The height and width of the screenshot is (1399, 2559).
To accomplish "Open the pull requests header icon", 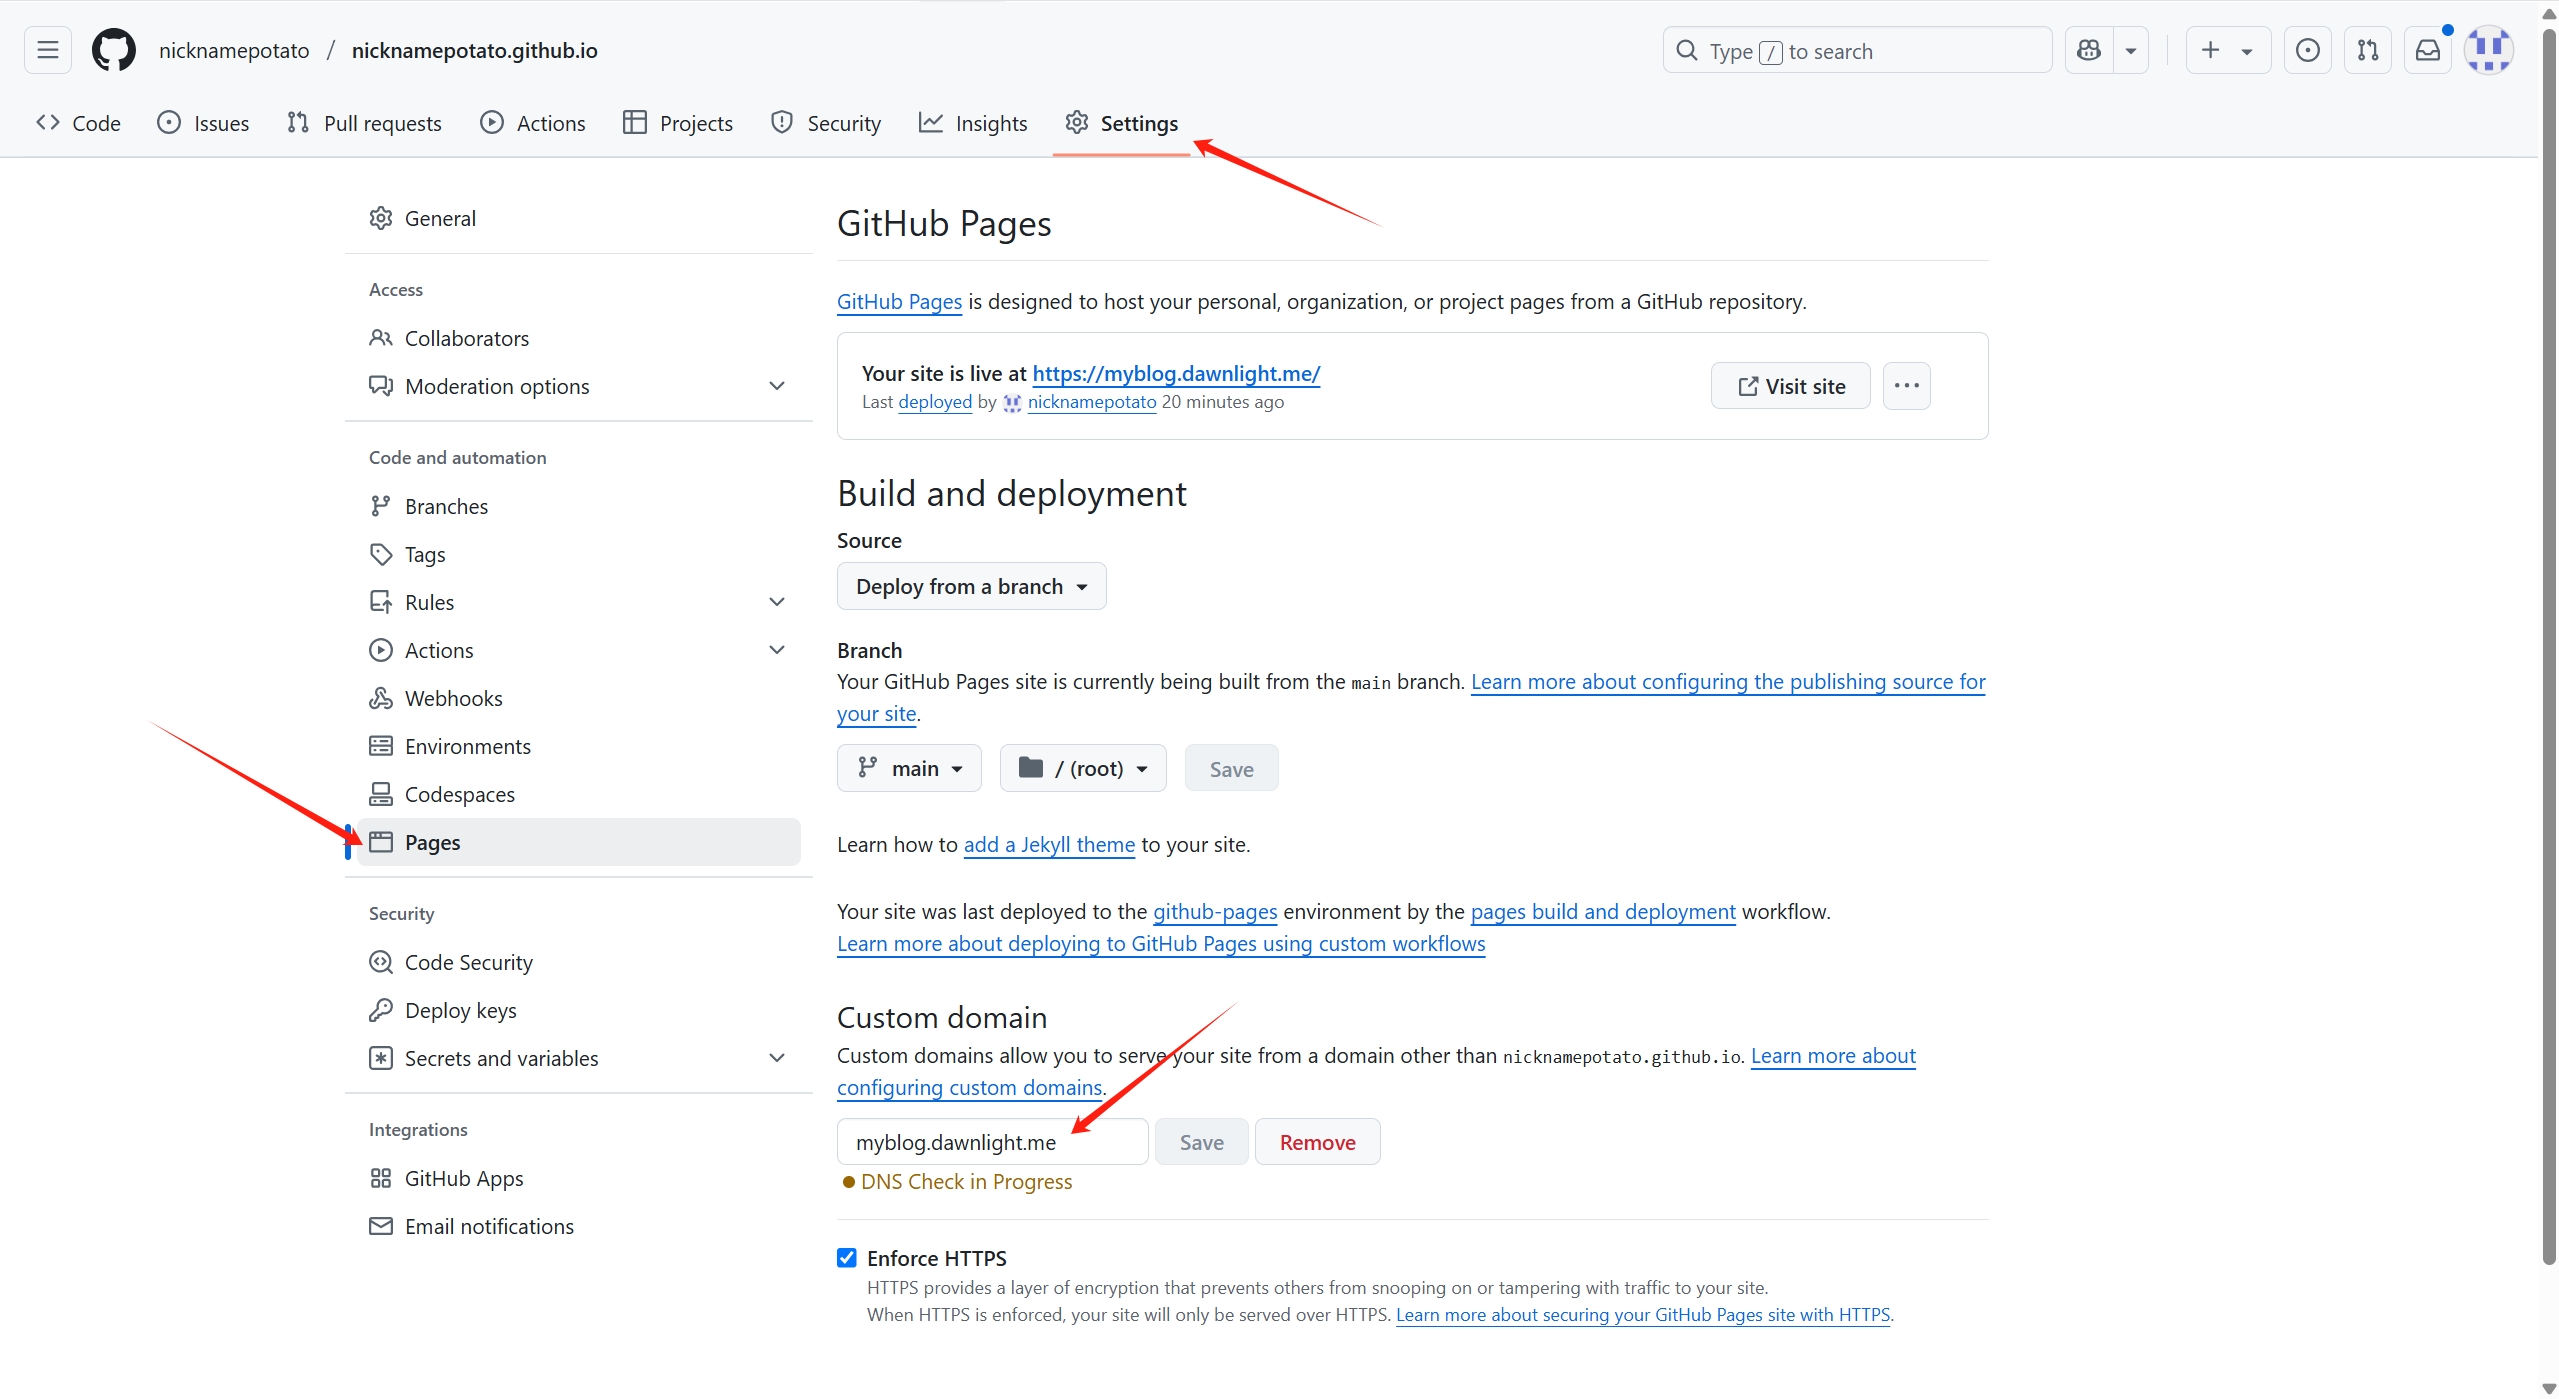I will click(x=2367, y=50).
